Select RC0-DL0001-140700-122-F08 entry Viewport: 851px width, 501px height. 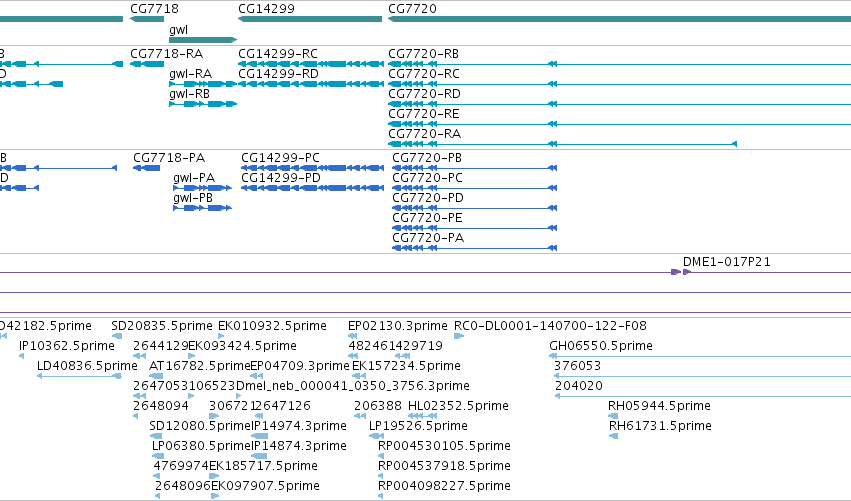pyautogui.click(x=550, y=326)
